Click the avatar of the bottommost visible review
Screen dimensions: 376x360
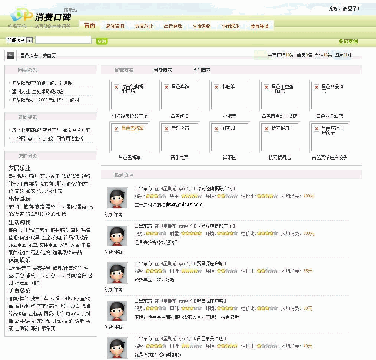coord(117,348)
